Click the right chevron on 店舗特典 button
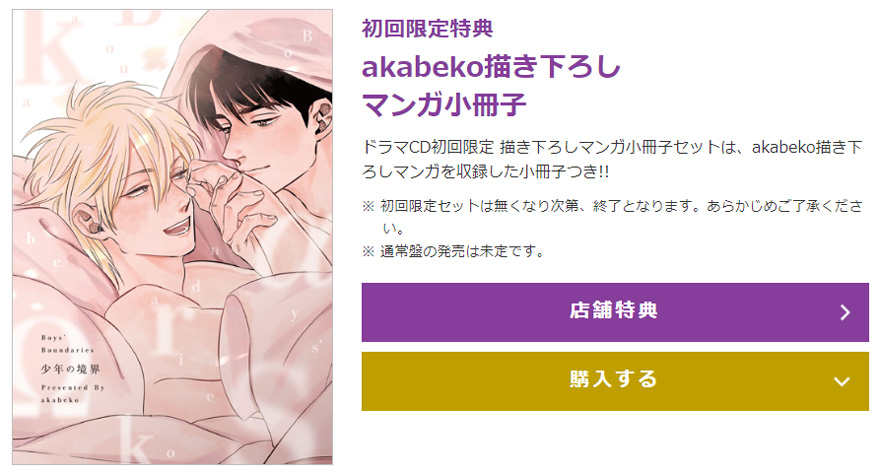 (845, 312)
